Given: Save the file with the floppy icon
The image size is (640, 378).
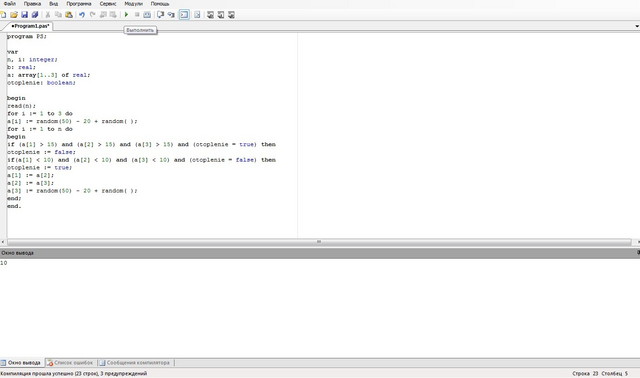Looking at the screenshot, I should 24,15.
